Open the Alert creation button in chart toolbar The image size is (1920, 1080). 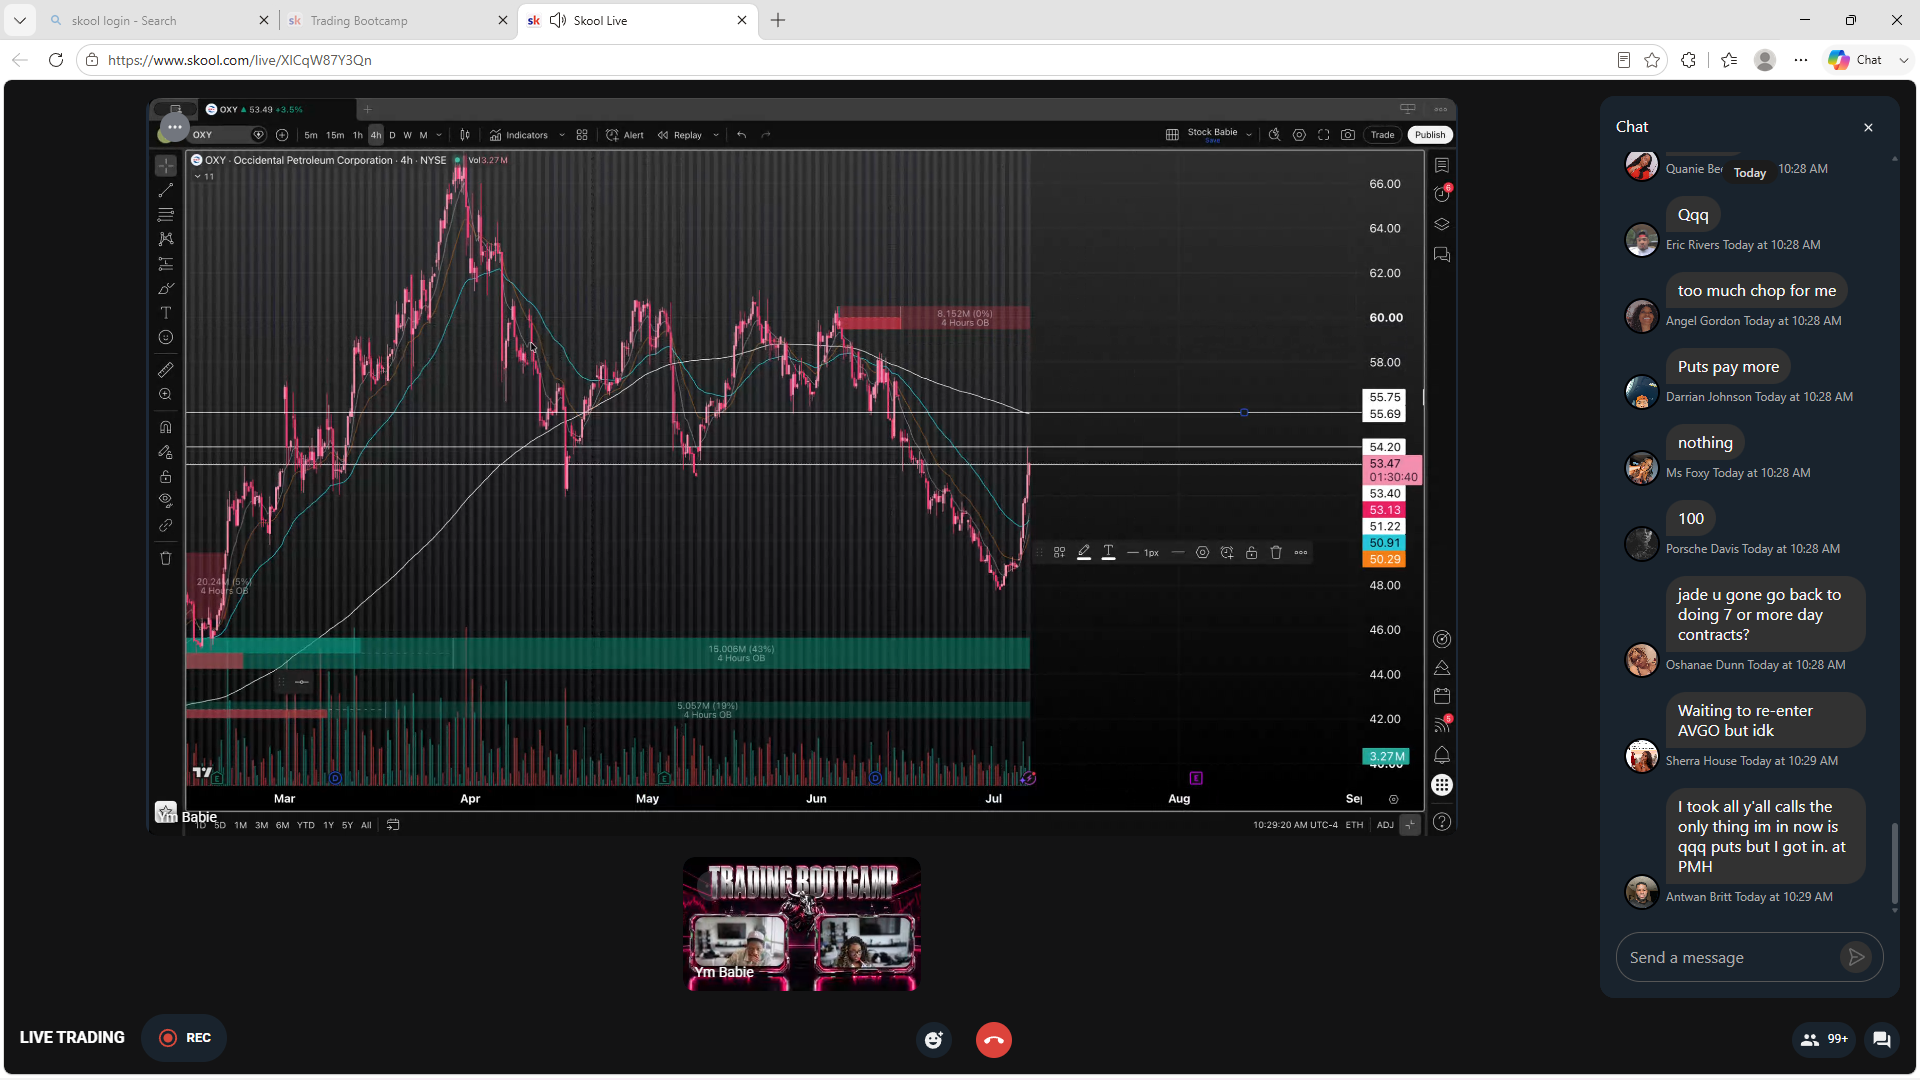click(625, 135)
